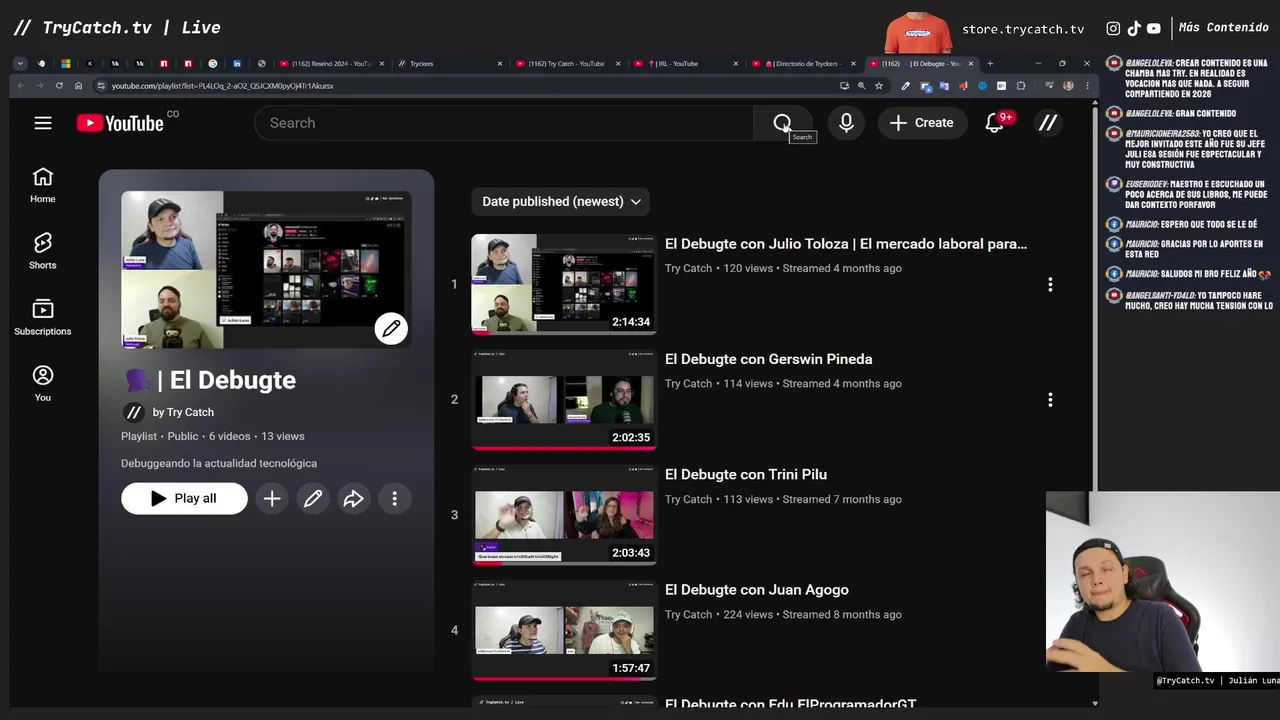Click the YouTube logo

click(120, 123)
